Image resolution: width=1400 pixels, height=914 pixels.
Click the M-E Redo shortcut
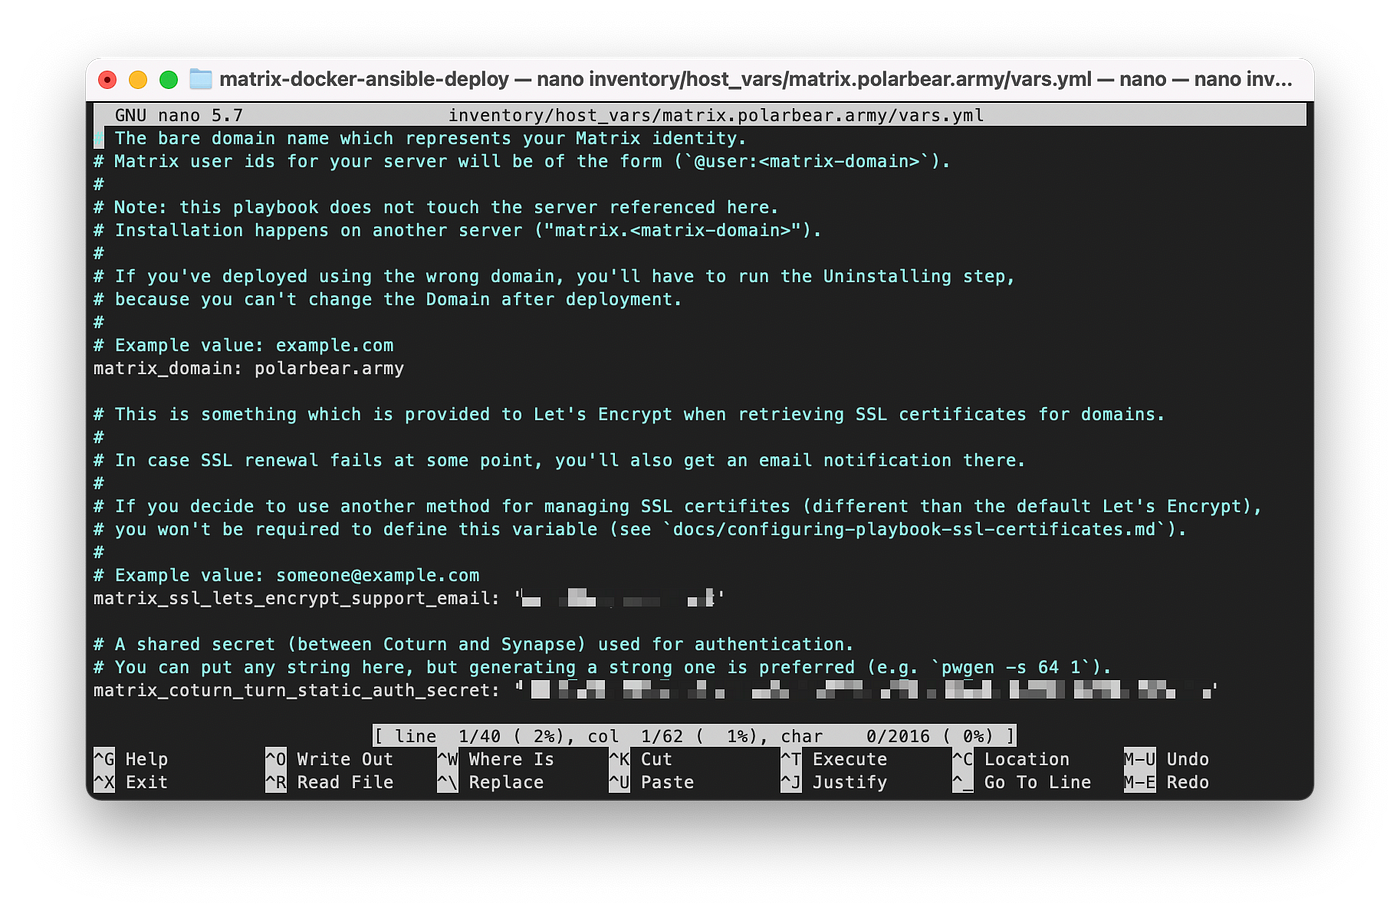pos(1167,782)
